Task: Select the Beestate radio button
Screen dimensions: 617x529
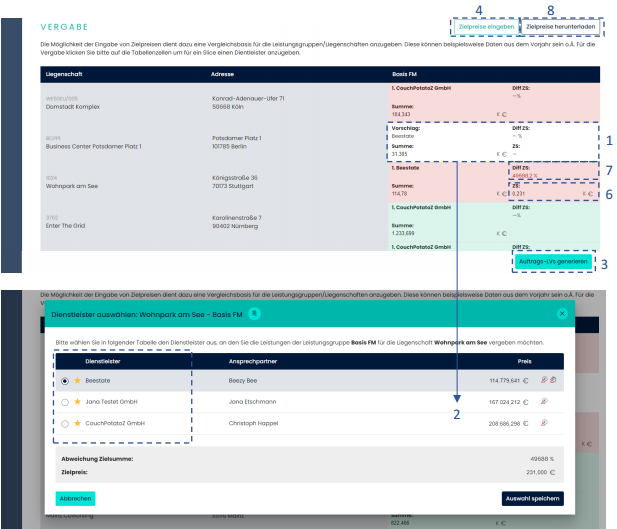Action: [x=65, y=380]
